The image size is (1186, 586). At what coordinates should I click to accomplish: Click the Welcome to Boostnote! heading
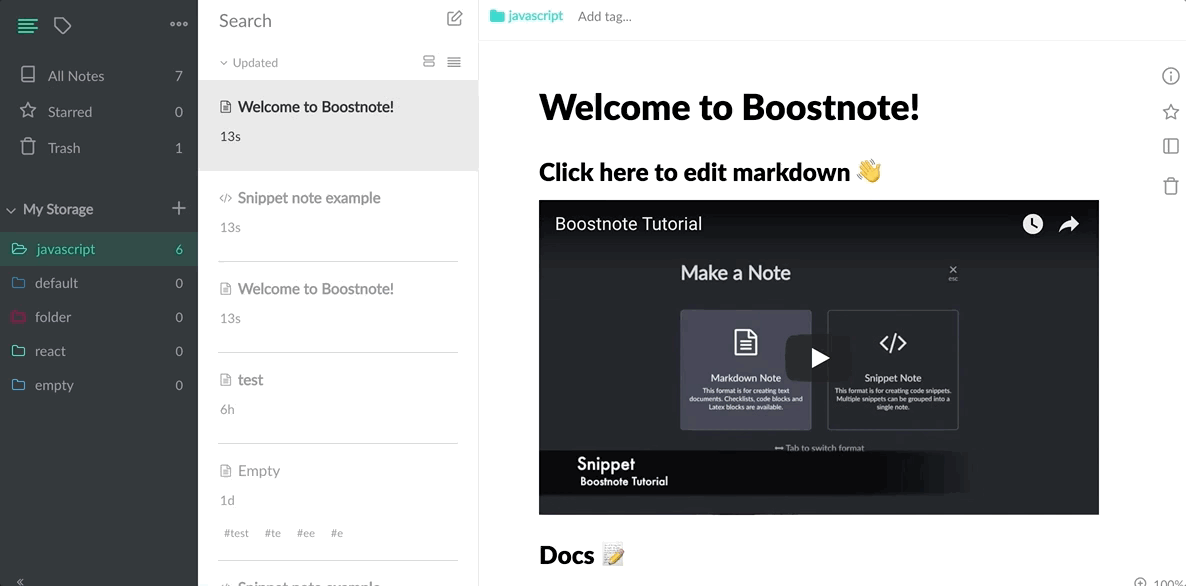coord(729,107)
